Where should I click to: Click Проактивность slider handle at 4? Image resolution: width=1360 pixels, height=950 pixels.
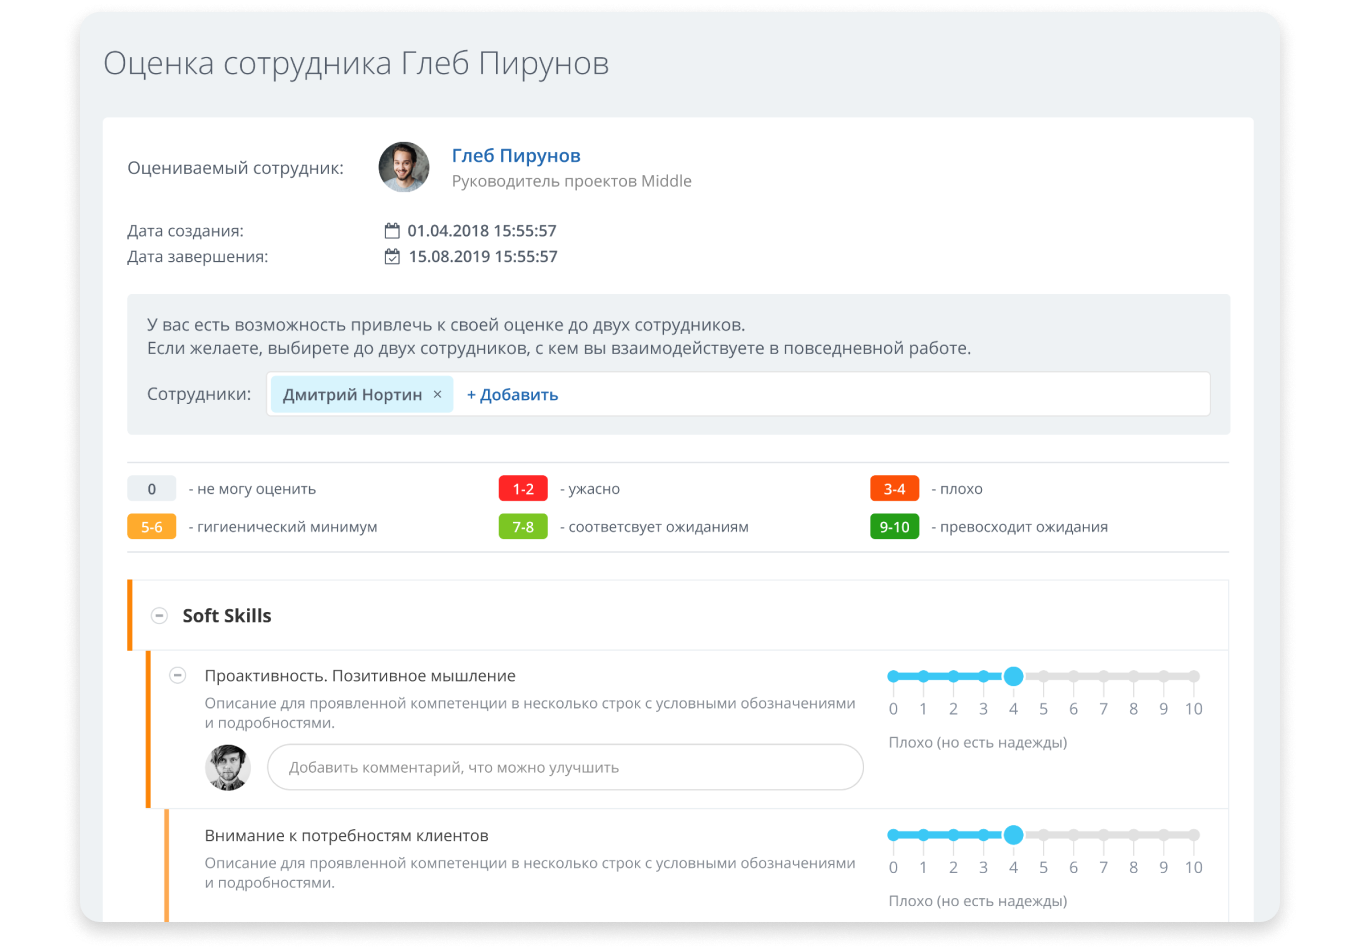pyautogui.click(x=1013, y=677)
